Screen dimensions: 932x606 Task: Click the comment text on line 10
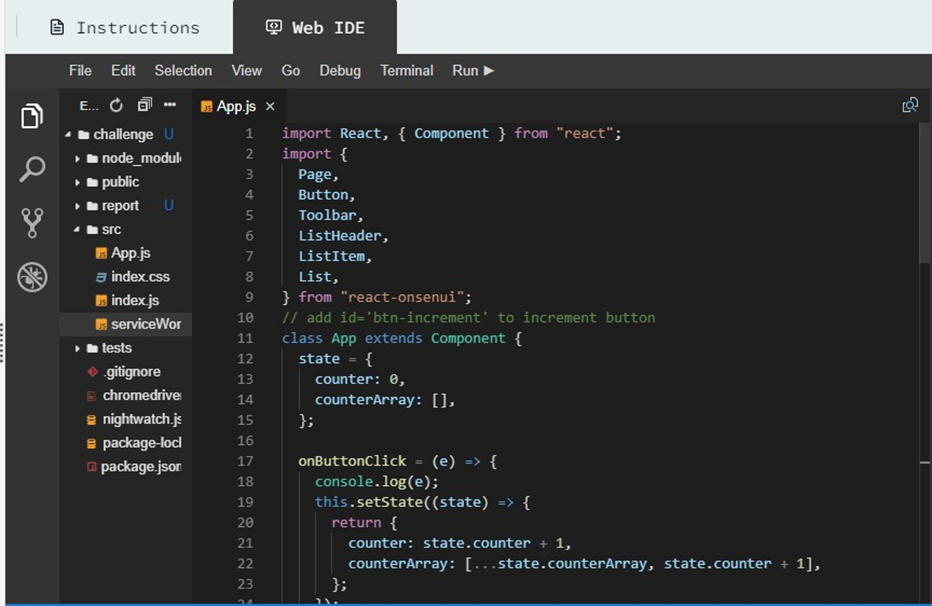468,318
